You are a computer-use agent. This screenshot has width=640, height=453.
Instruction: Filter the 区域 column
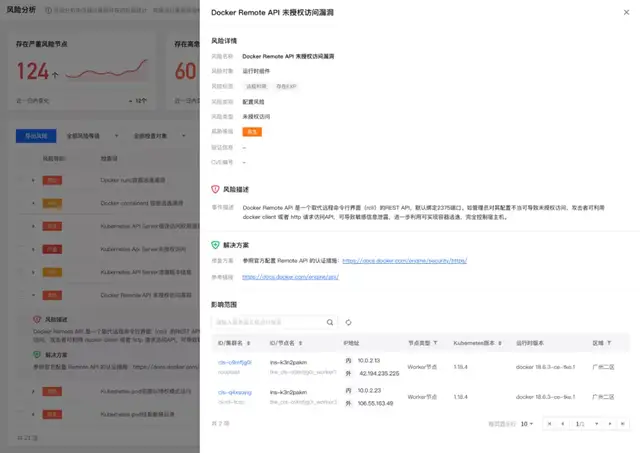607,342
